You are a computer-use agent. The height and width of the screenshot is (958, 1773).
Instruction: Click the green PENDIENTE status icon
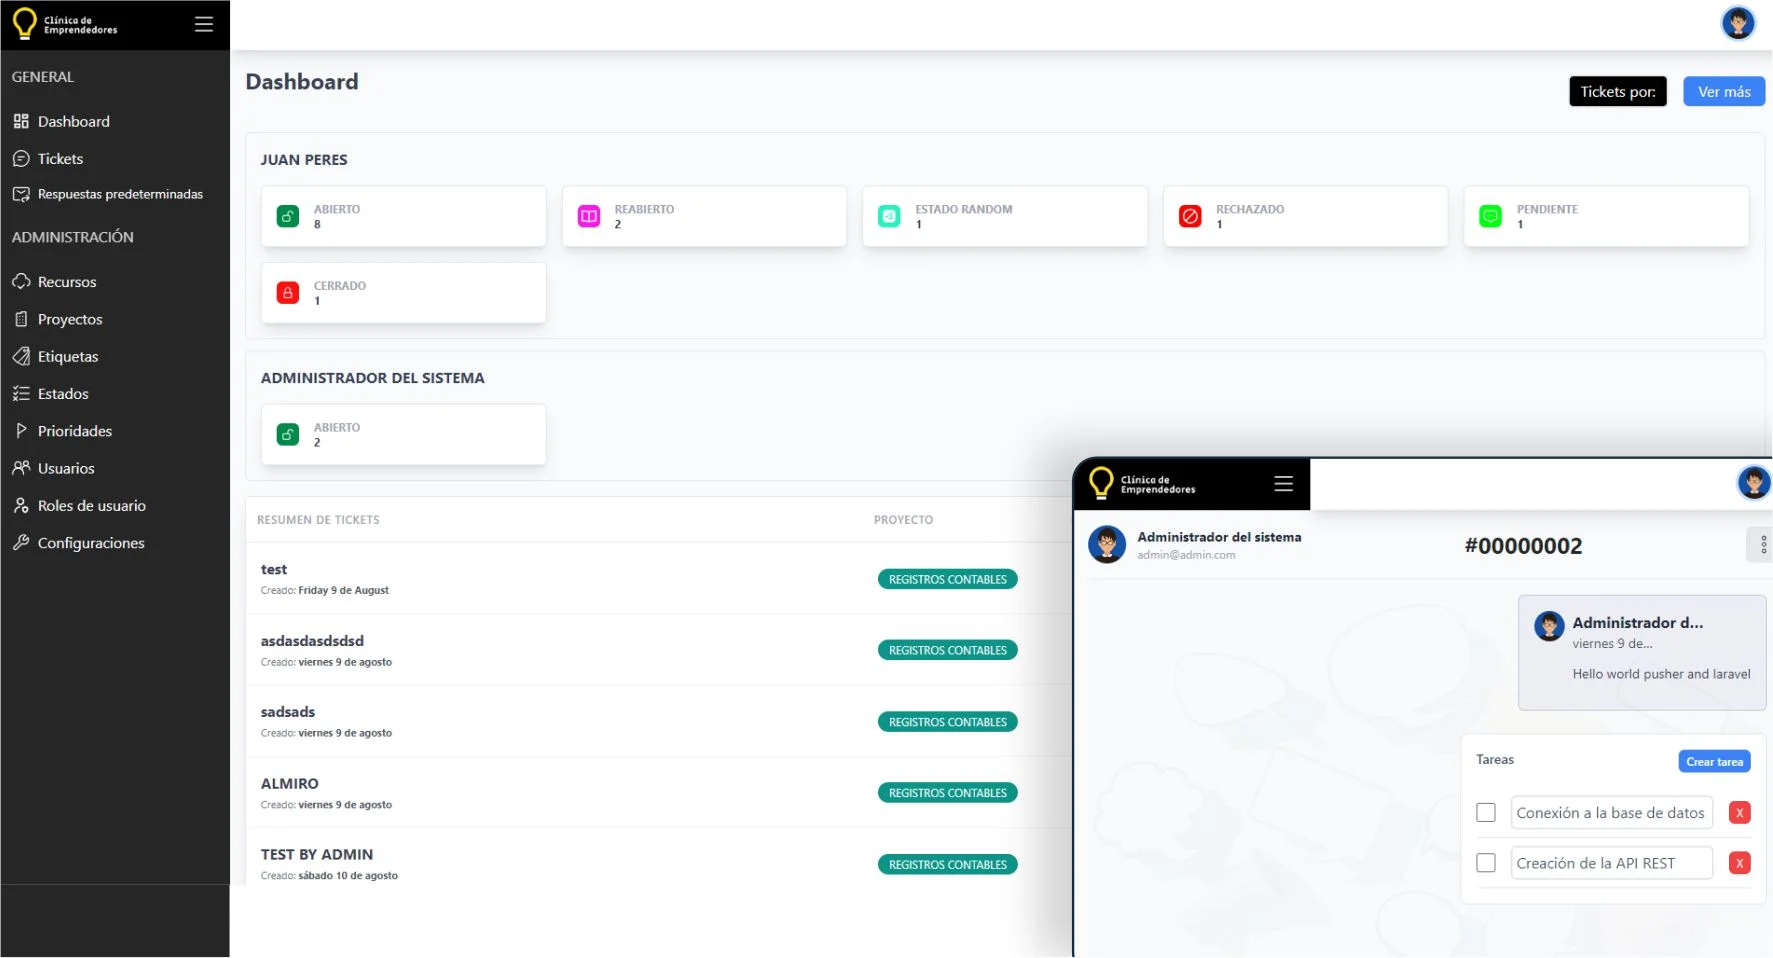click(1491, 216)
